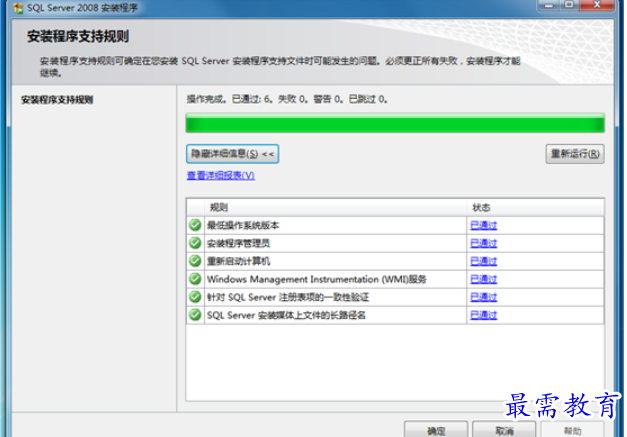Click the check icon for 注册表项的一致性验证 row
This screenshot has width=627, height=437.
[195, 297]
